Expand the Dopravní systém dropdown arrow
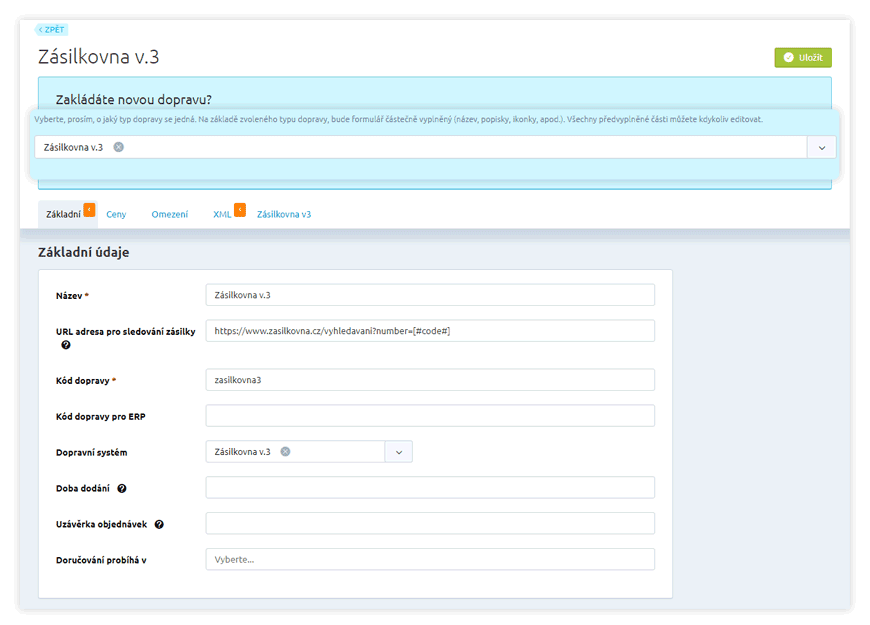Viewport: 870px width, 625px height. 398,452
